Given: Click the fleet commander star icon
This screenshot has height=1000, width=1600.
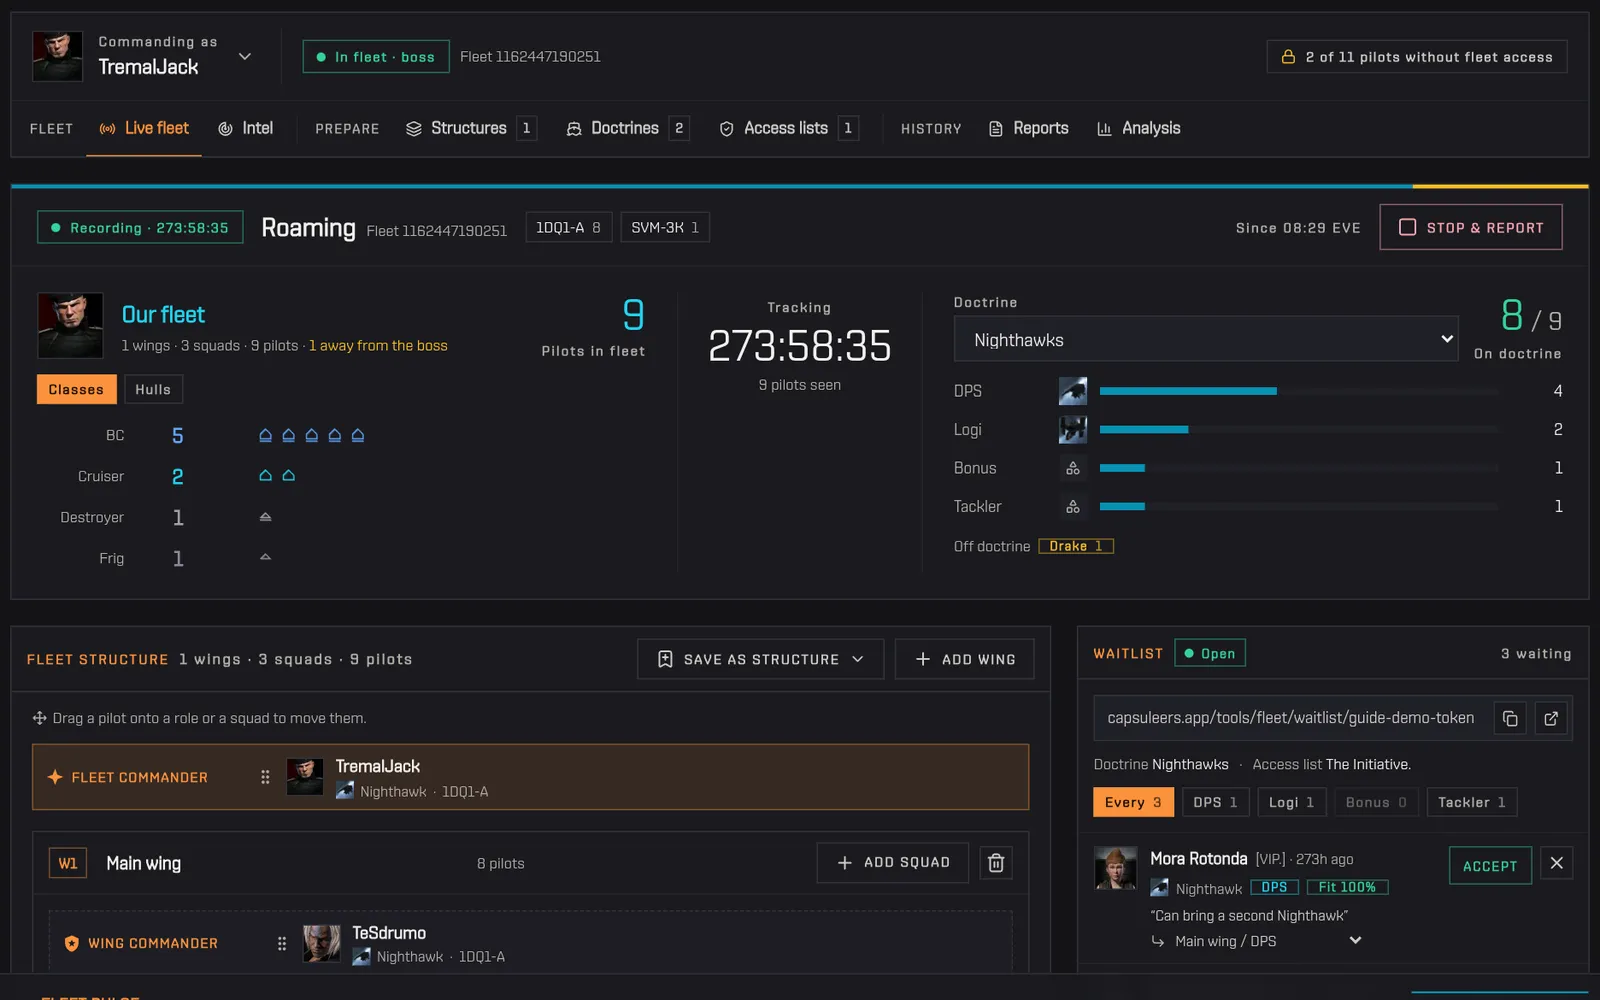Looking at the screenshot, I should coord(55,777).
